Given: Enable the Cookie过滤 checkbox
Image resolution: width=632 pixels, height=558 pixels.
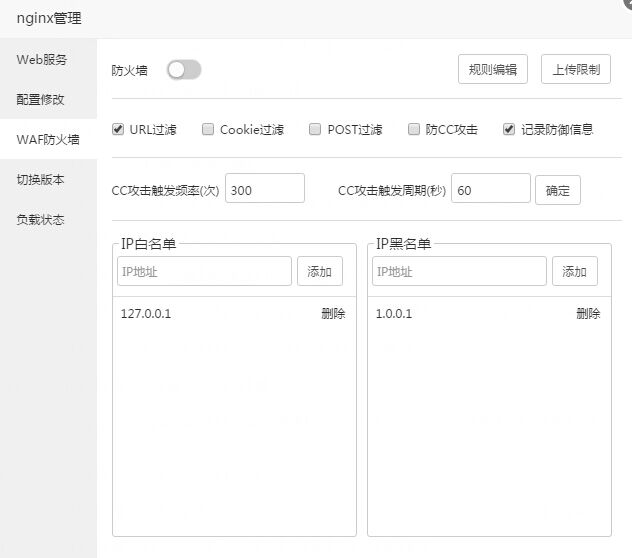Looking at the screenshot, I should pos(208,129).
